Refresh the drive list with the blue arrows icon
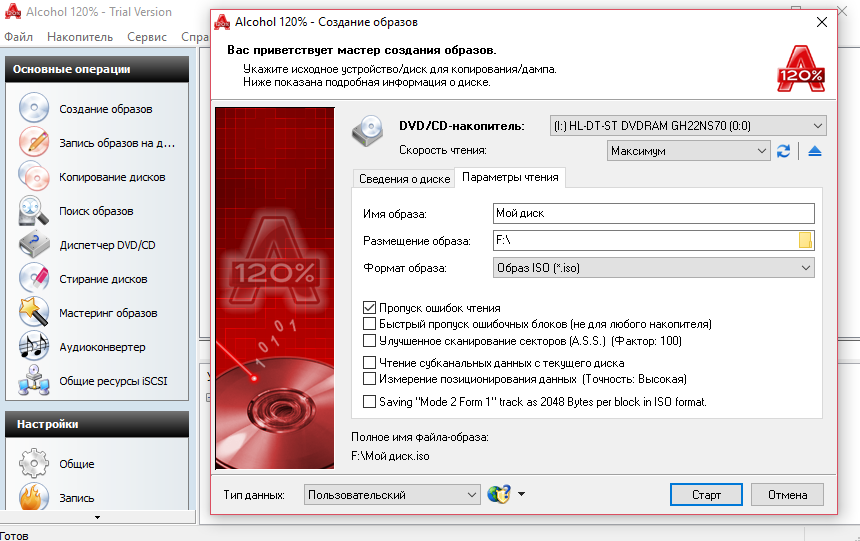 [783, 151]
